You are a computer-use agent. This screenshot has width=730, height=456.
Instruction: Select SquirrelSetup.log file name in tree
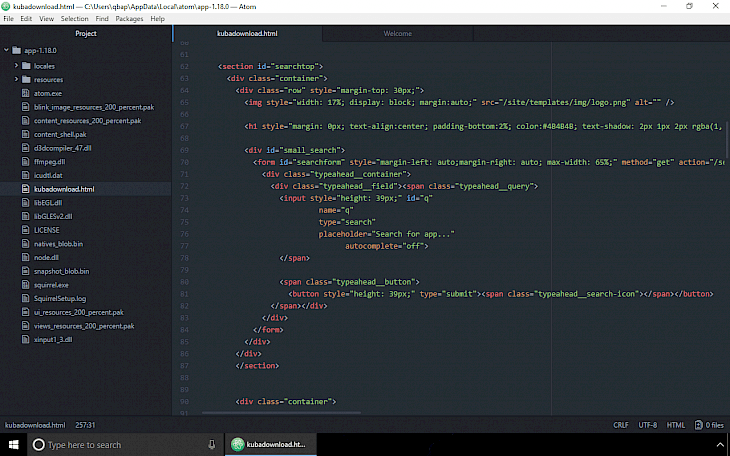(x=60, y=298)
